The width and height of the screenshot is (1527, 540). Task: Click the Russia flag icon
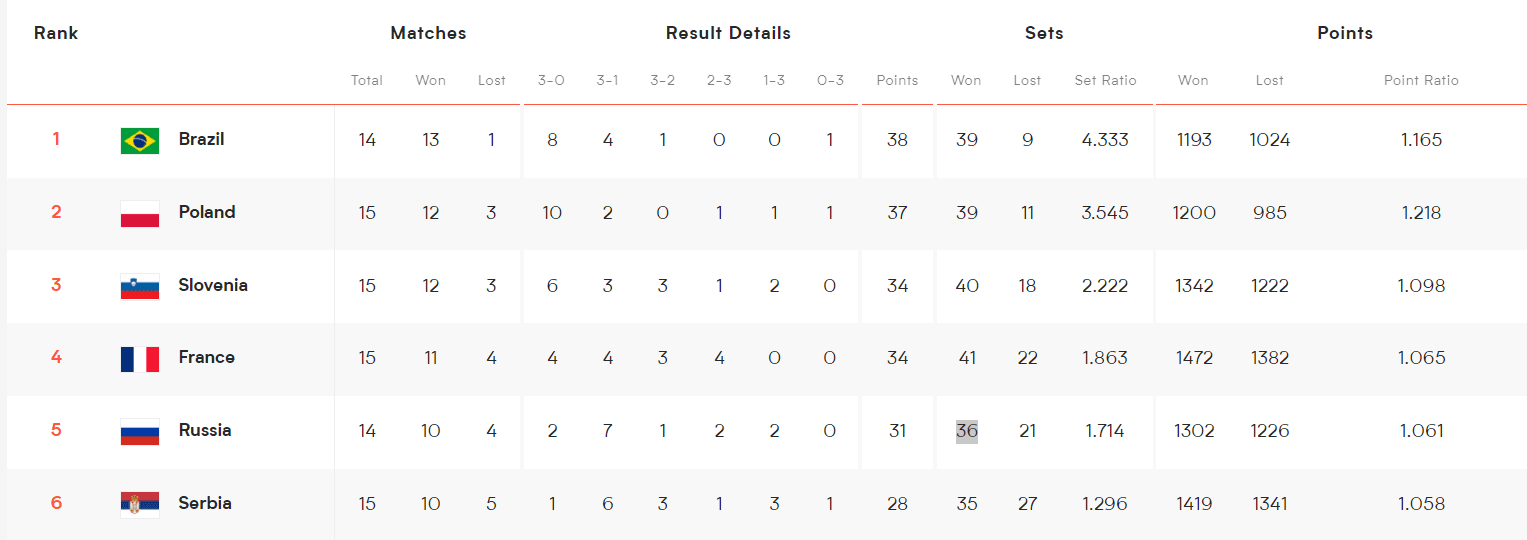[140, 432]
